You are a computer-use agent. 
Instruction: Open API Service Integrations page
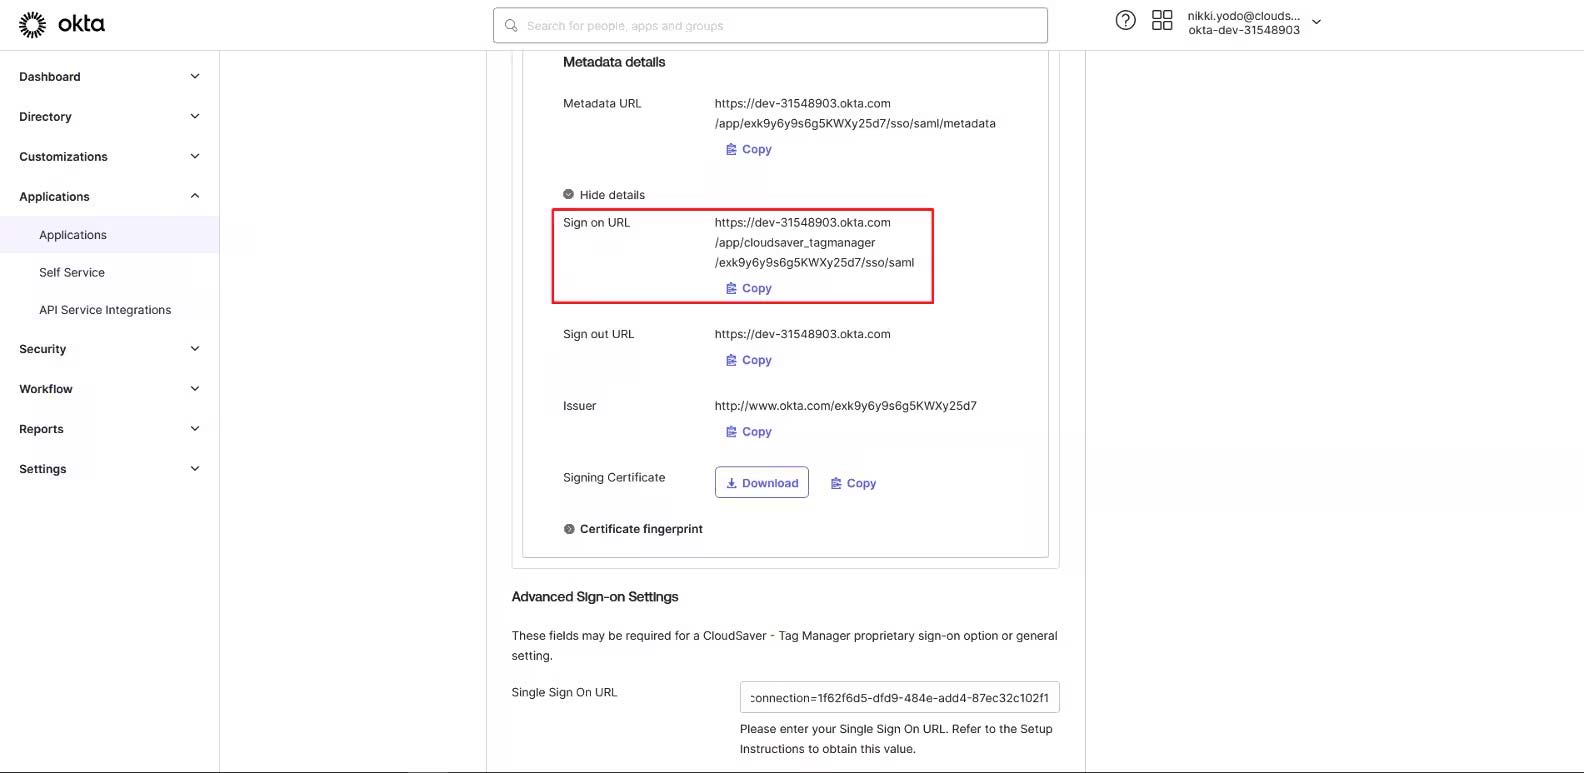[x=105, y=310]
